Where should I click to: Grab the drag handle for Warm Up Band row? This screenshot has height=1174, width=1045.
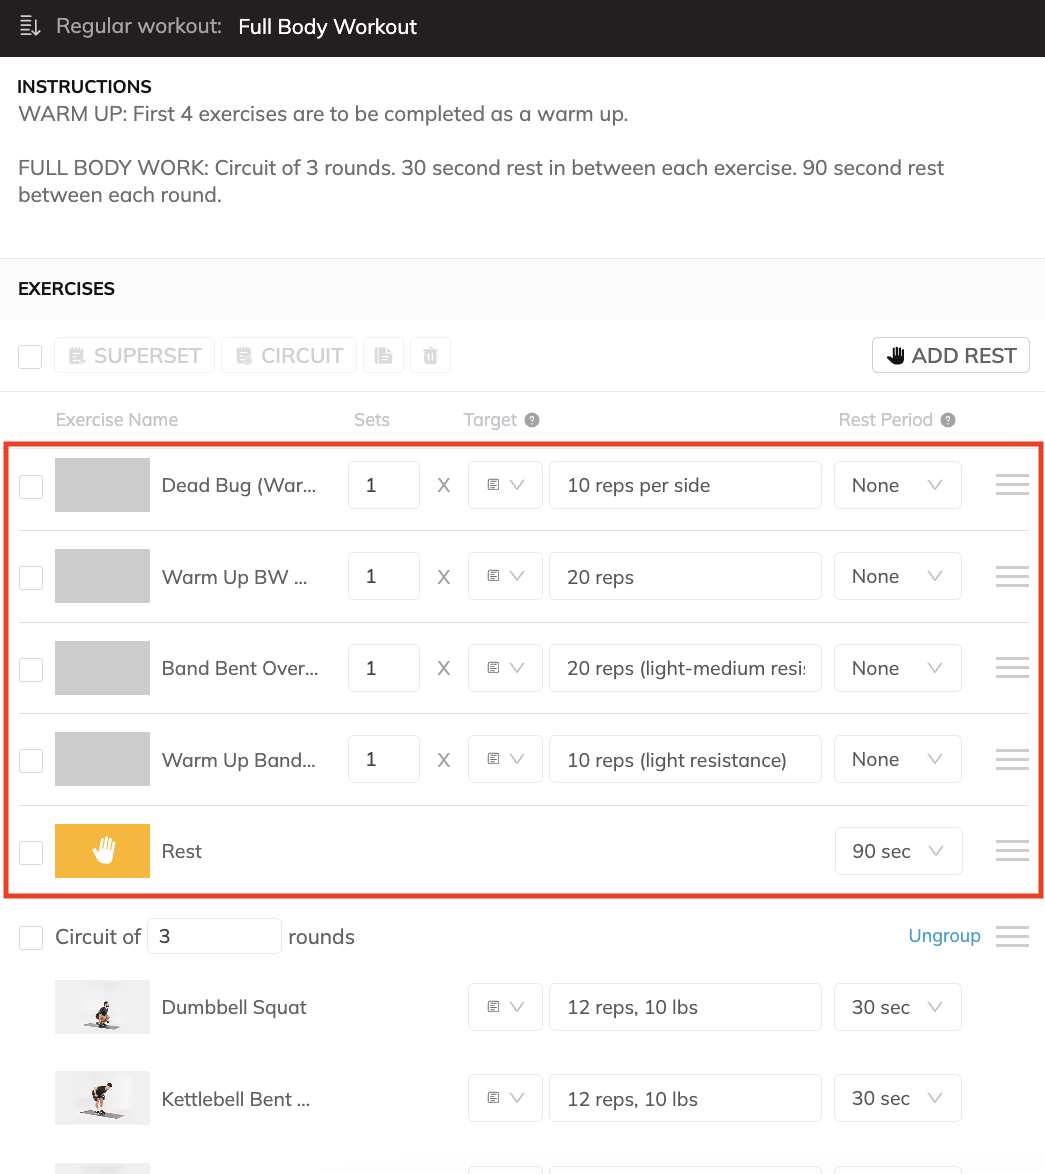[1012, 759]
